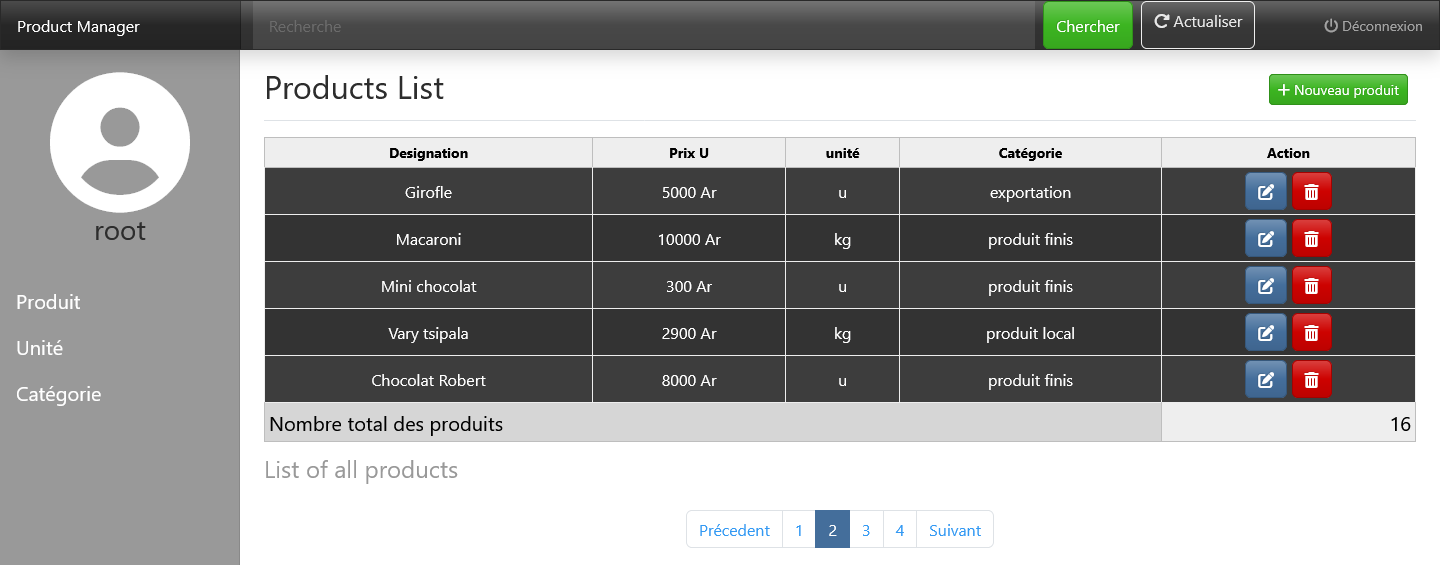Click the exportation category cell
The width and height of the screenshot is (1440, 565).
pyautogui.click(x=1030, y=192)
